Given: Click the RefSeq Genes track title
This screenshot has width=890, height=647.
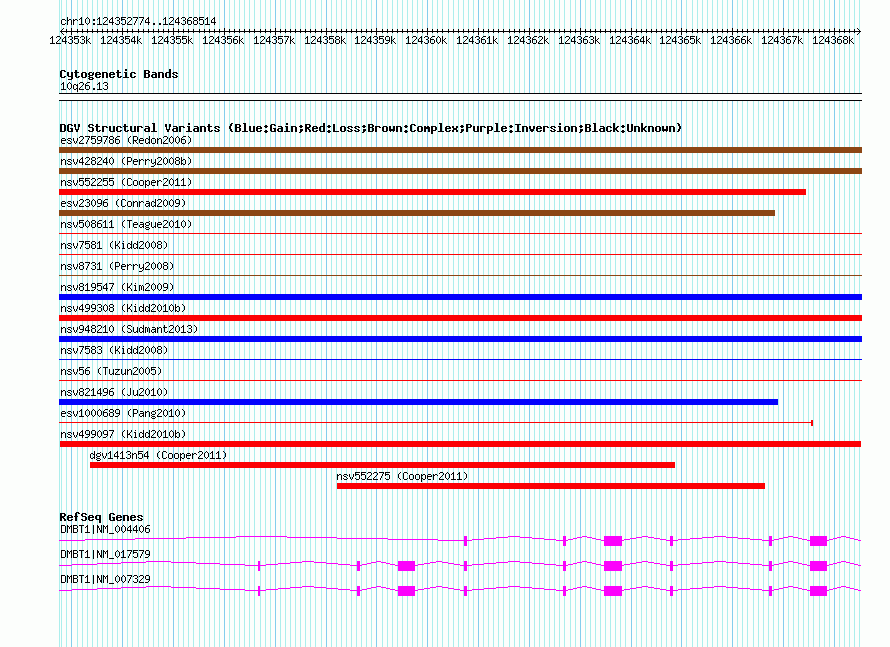Looking at the screenshot, I should click(101, 517).
